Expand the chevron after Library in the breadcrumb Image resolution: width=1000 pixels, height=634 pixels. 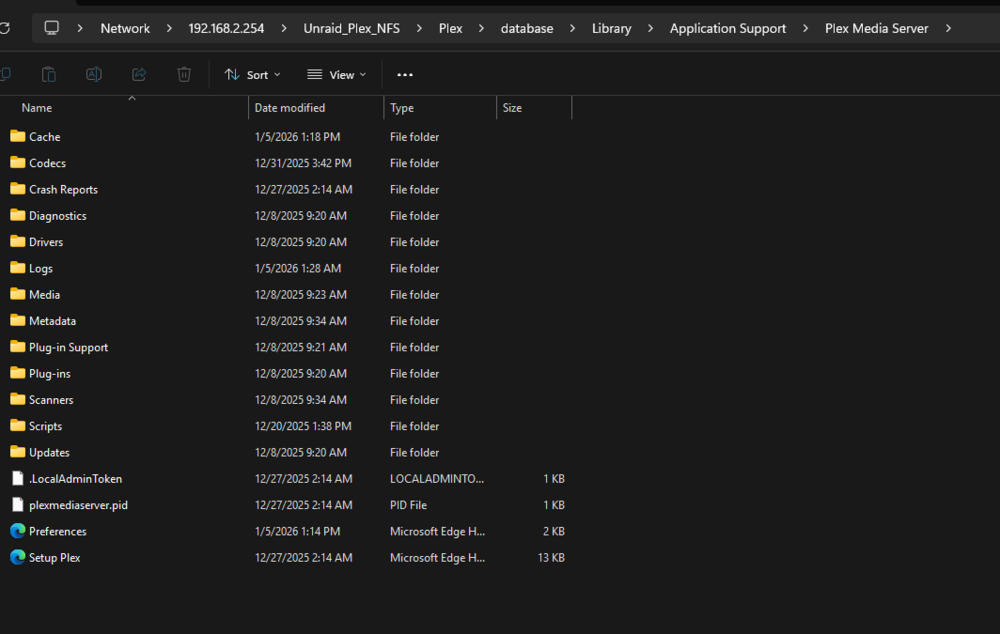click(x=651, y=28)
